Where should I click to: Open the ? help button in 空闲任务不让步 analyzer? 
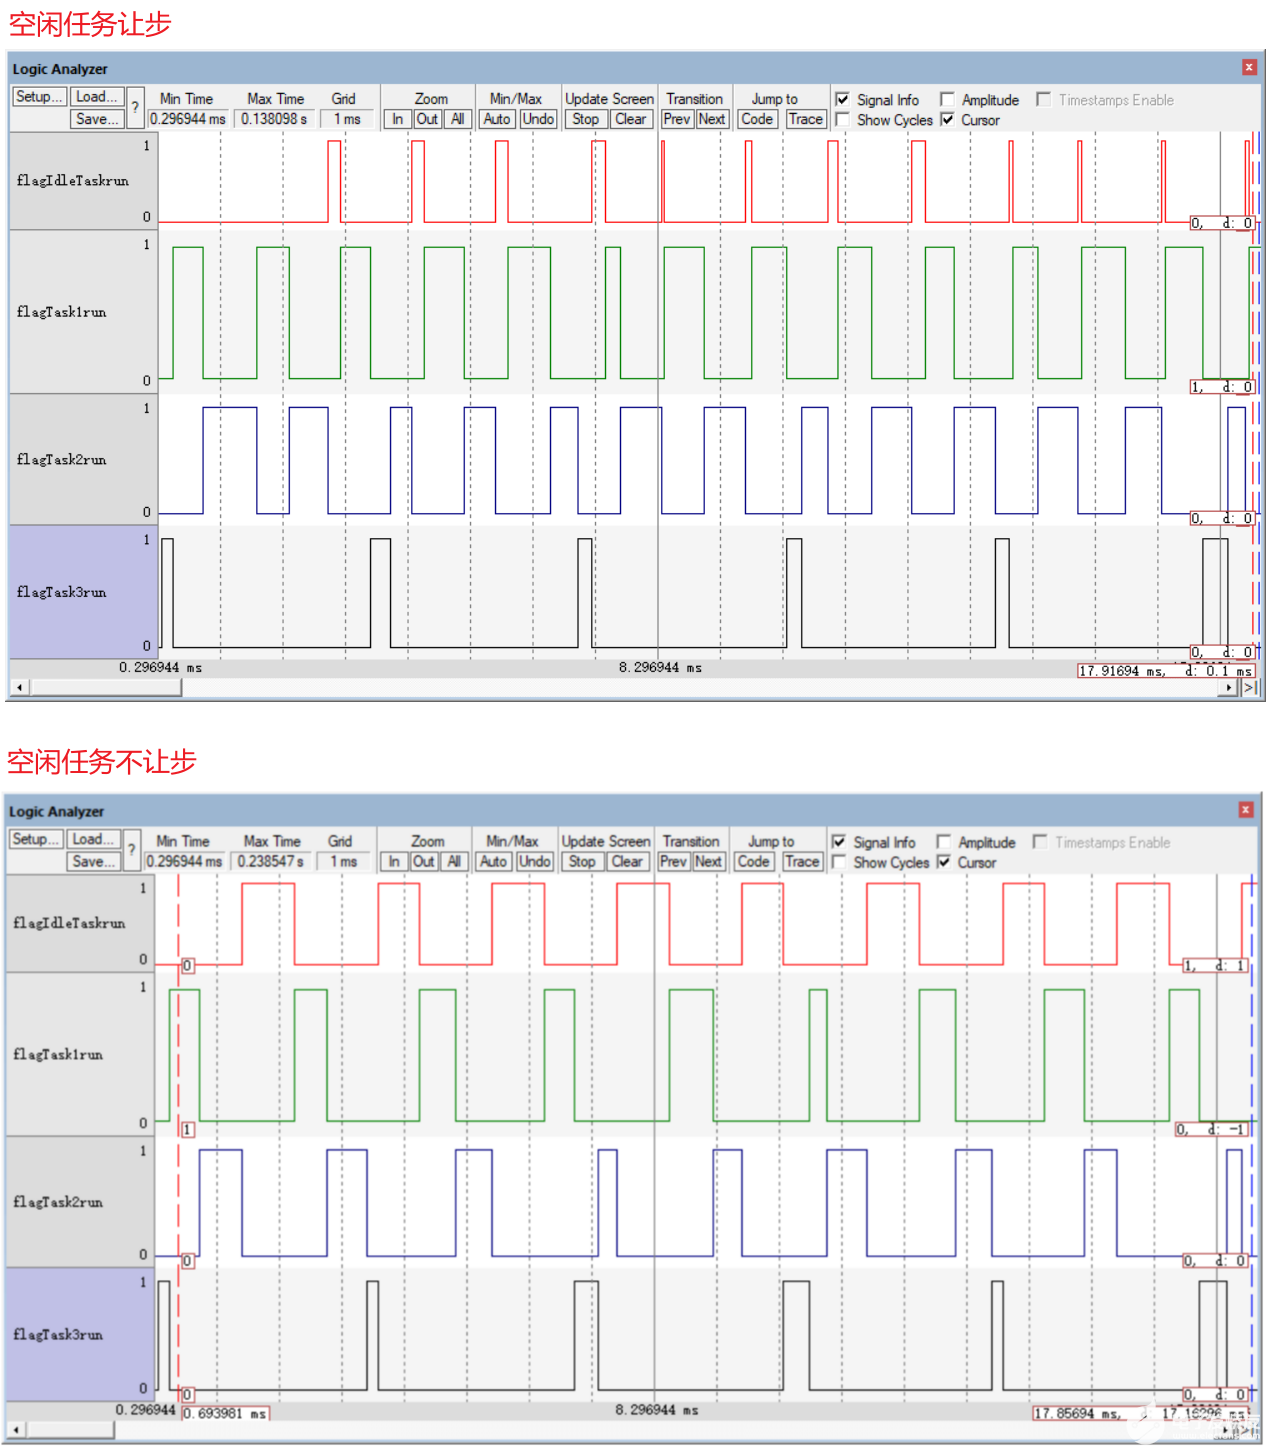(x=132, y=850)
